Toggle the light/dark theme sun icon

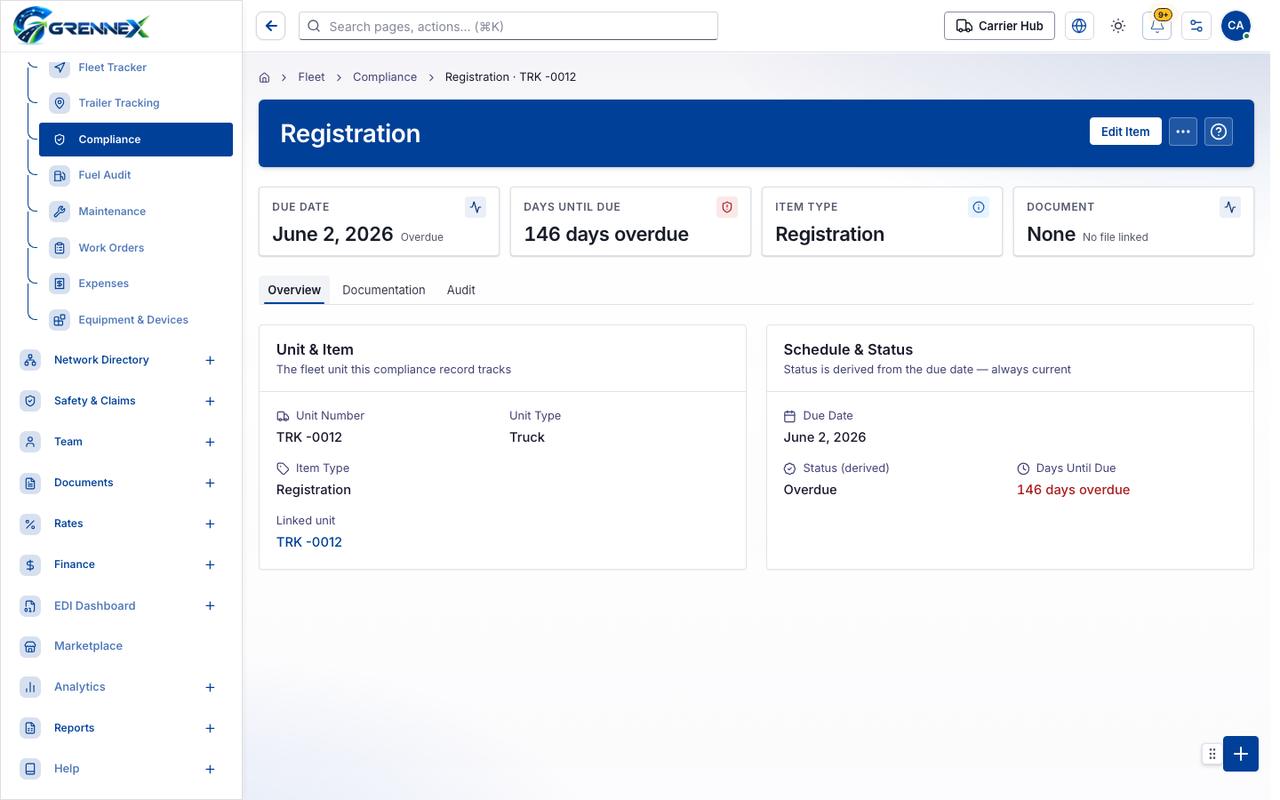1118,26
